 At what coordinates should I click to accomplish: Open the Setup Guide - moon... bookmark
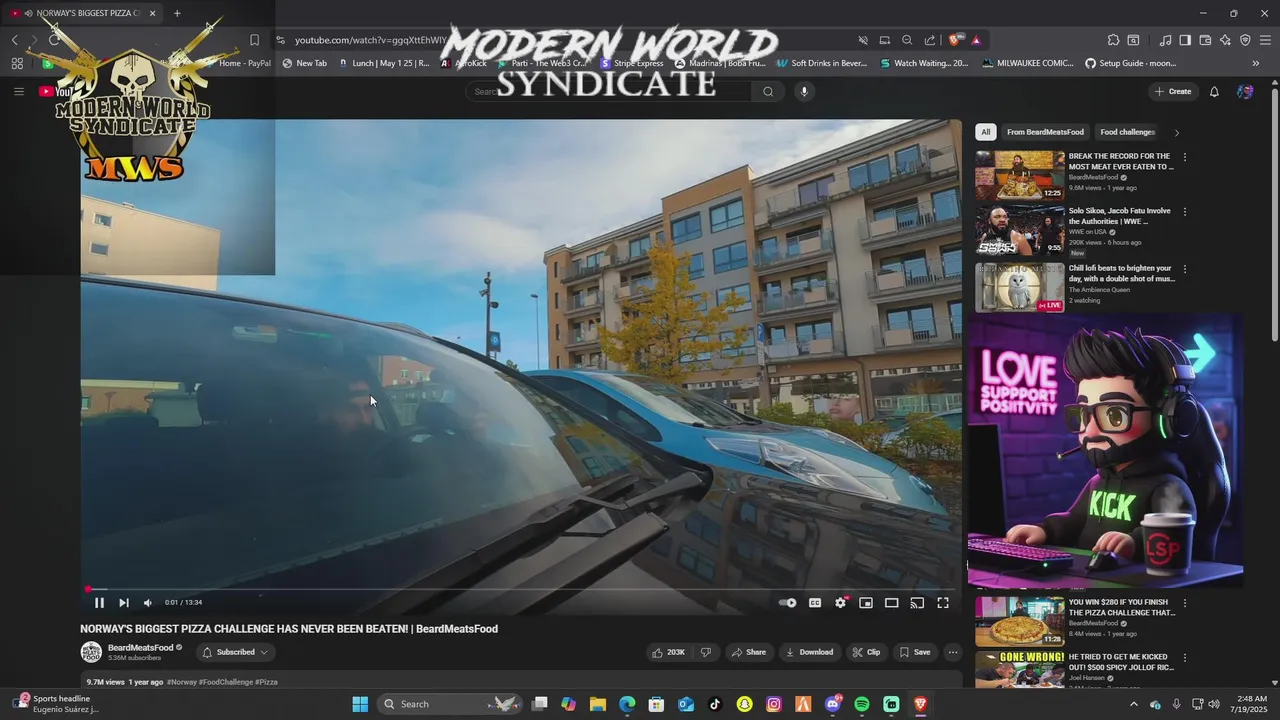[x=1131, y=63]
